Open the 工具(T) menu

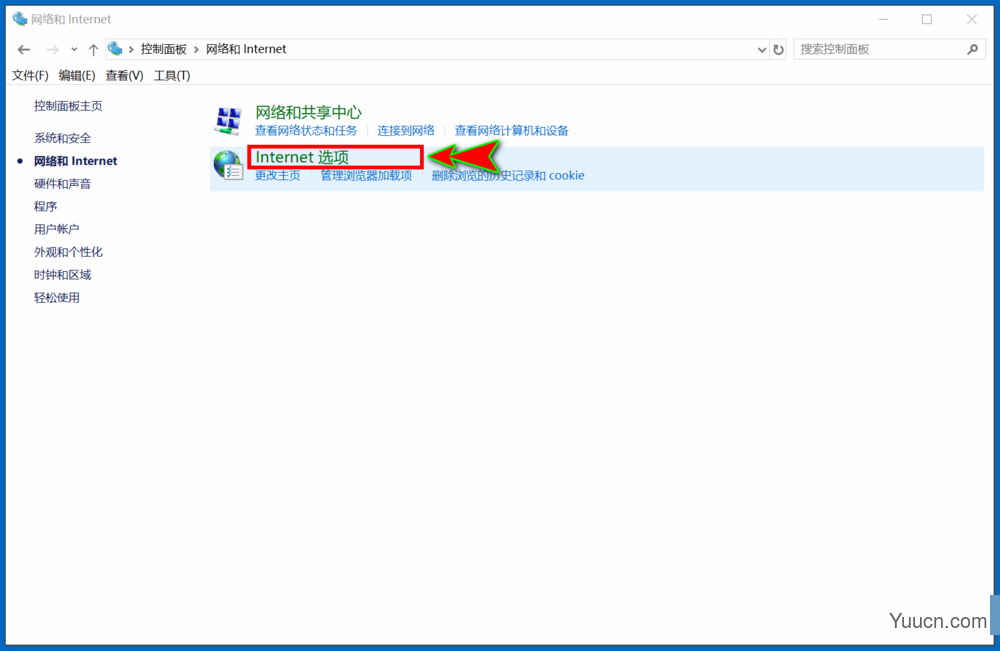coord(172,75)
